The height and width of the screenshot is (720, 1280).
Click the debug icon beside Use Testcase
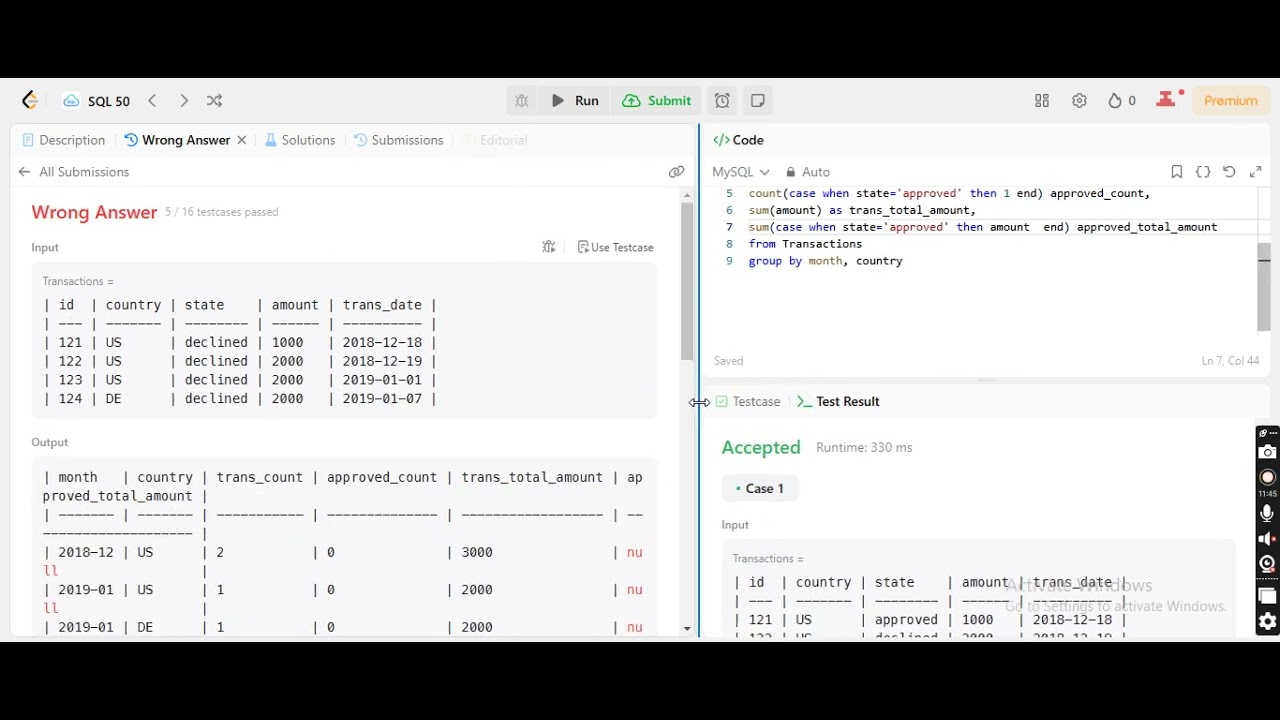[x=549, y=247]
